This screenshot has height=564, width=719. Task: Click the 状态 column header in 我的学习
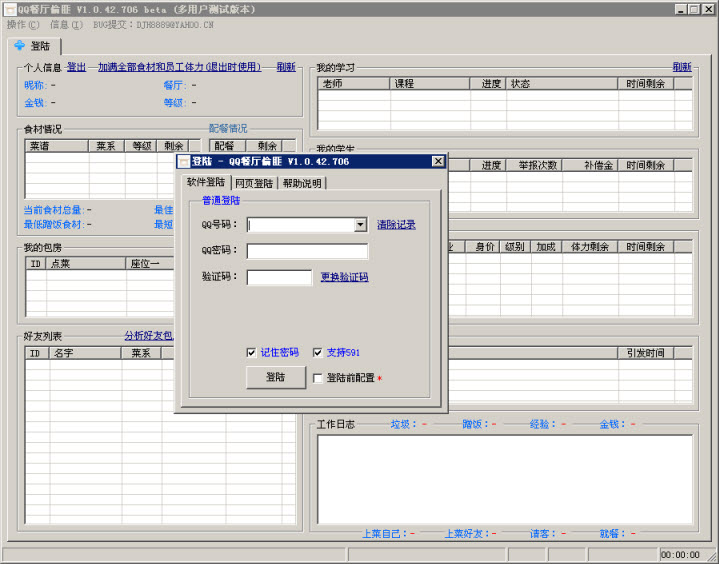[x=562, y=83]
